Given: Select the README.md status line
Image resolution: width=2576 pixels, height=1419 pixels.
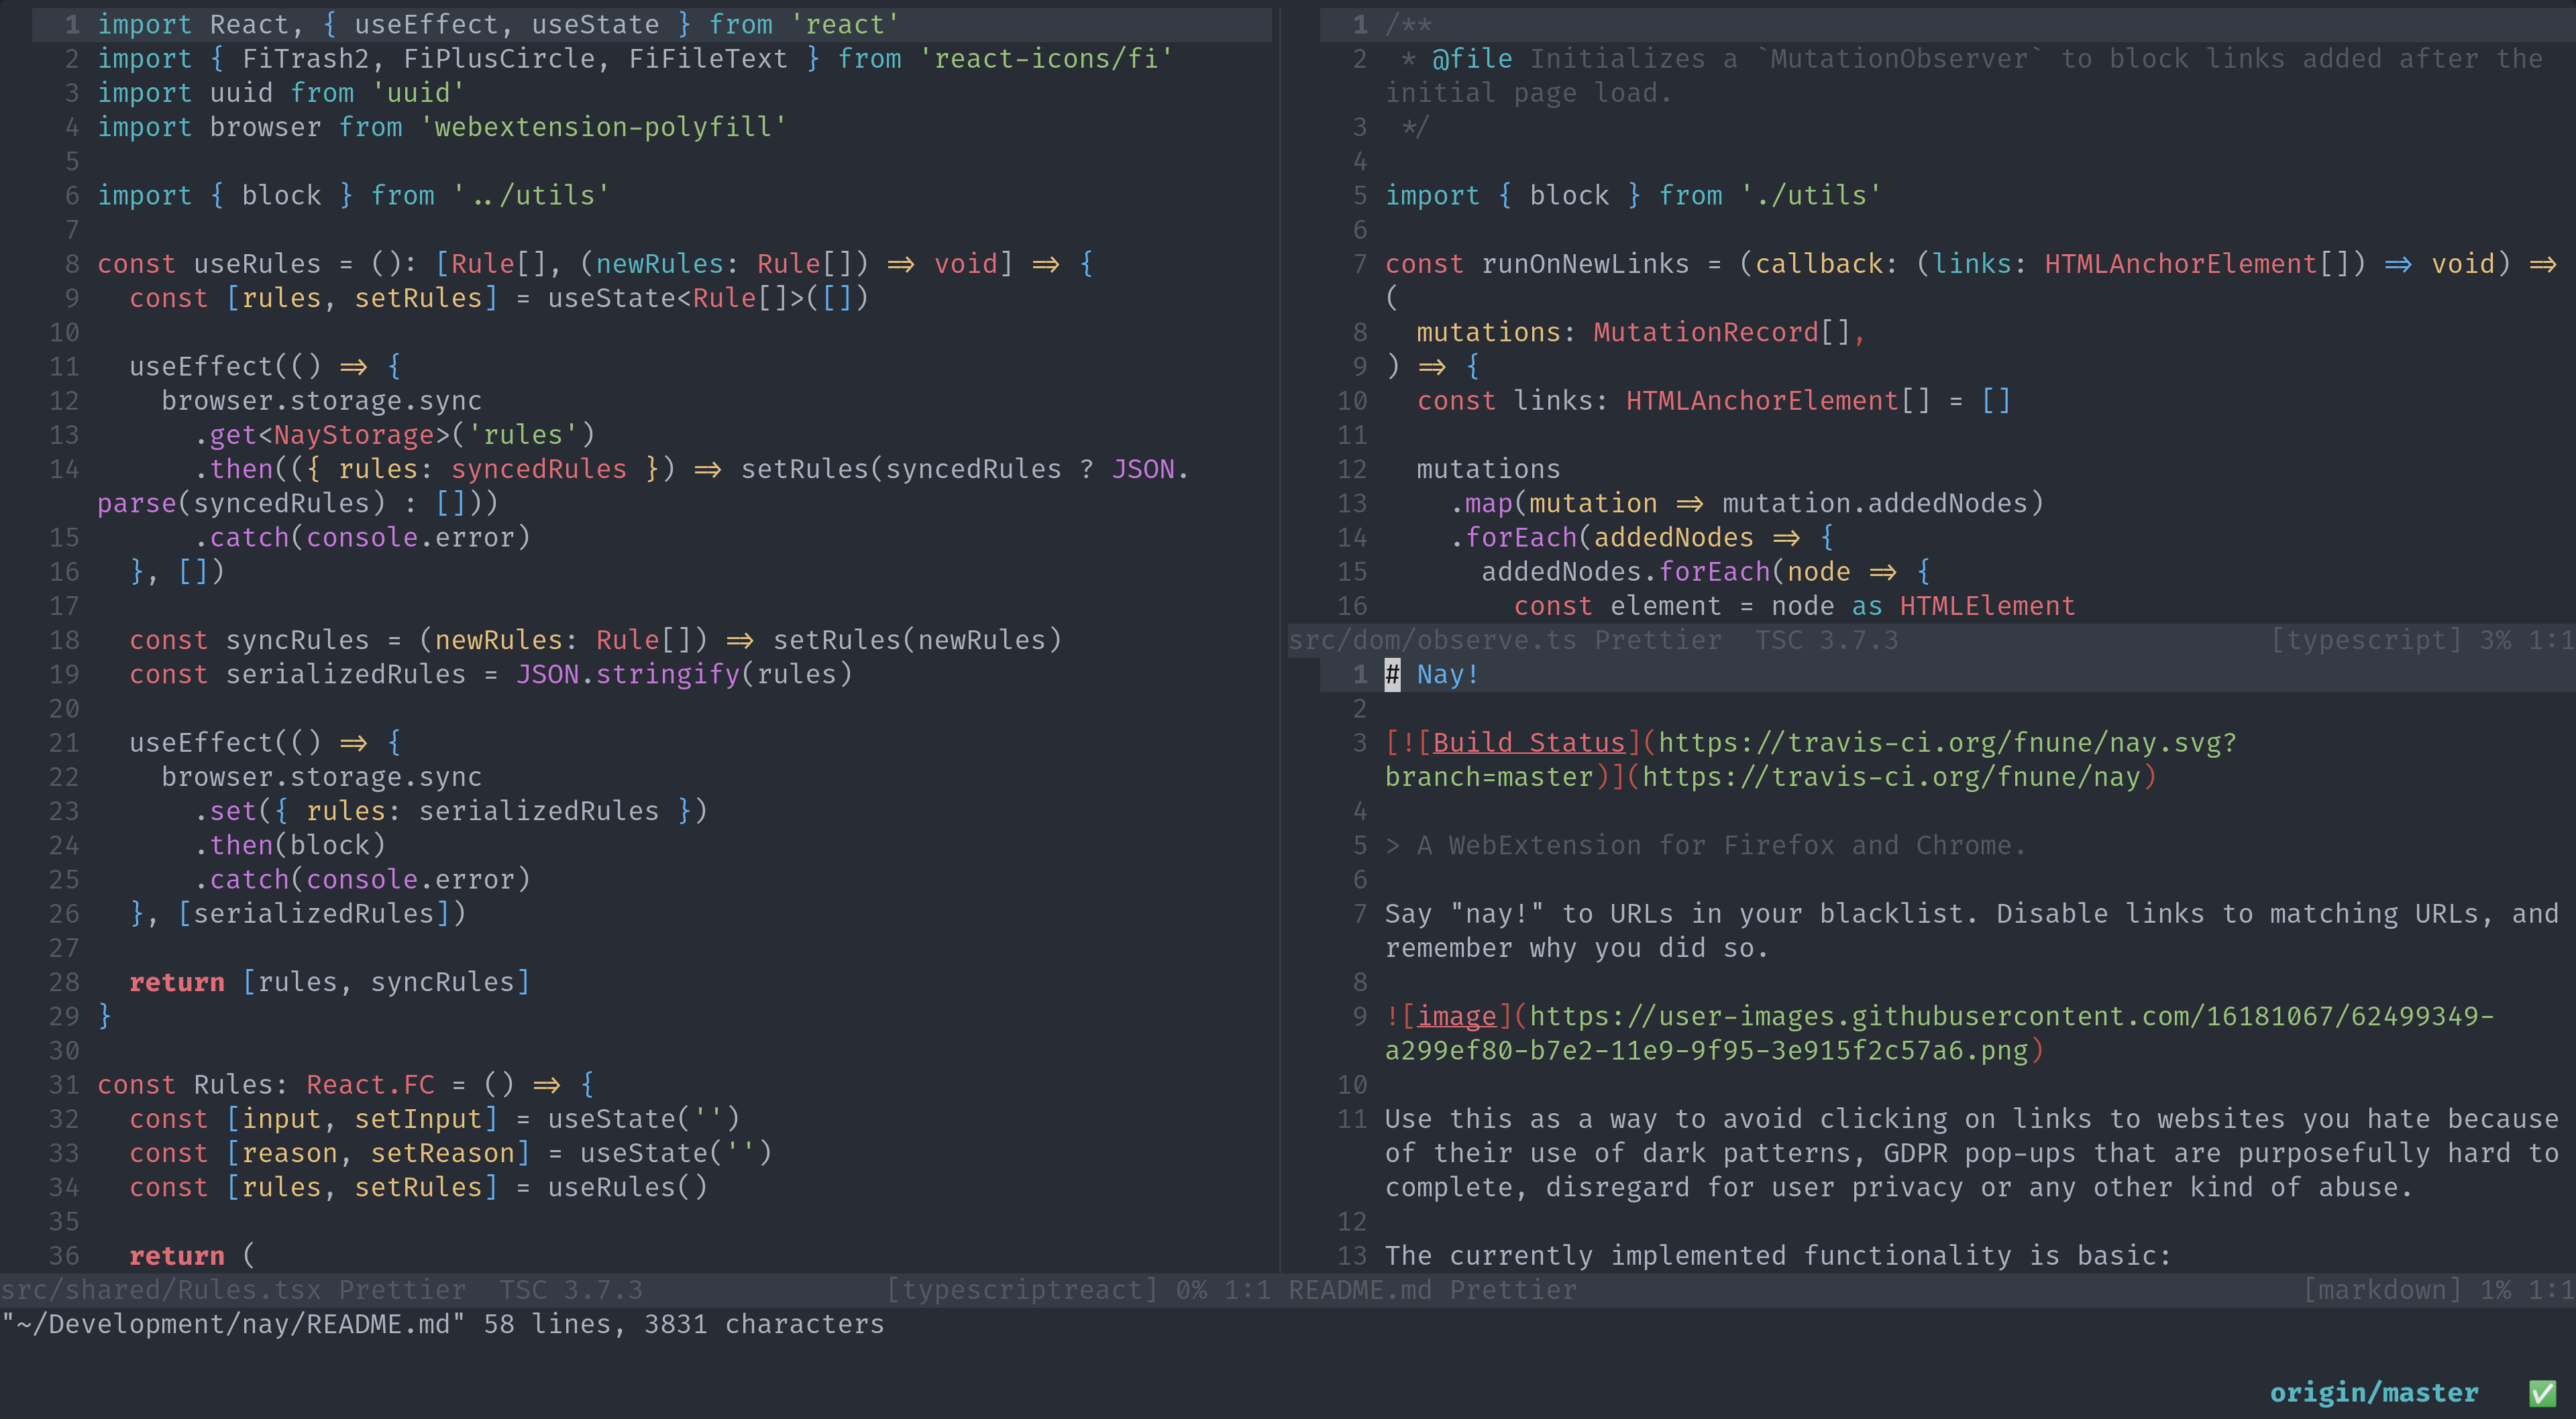Looking at the screenshot, I should coord(1359,1290).
